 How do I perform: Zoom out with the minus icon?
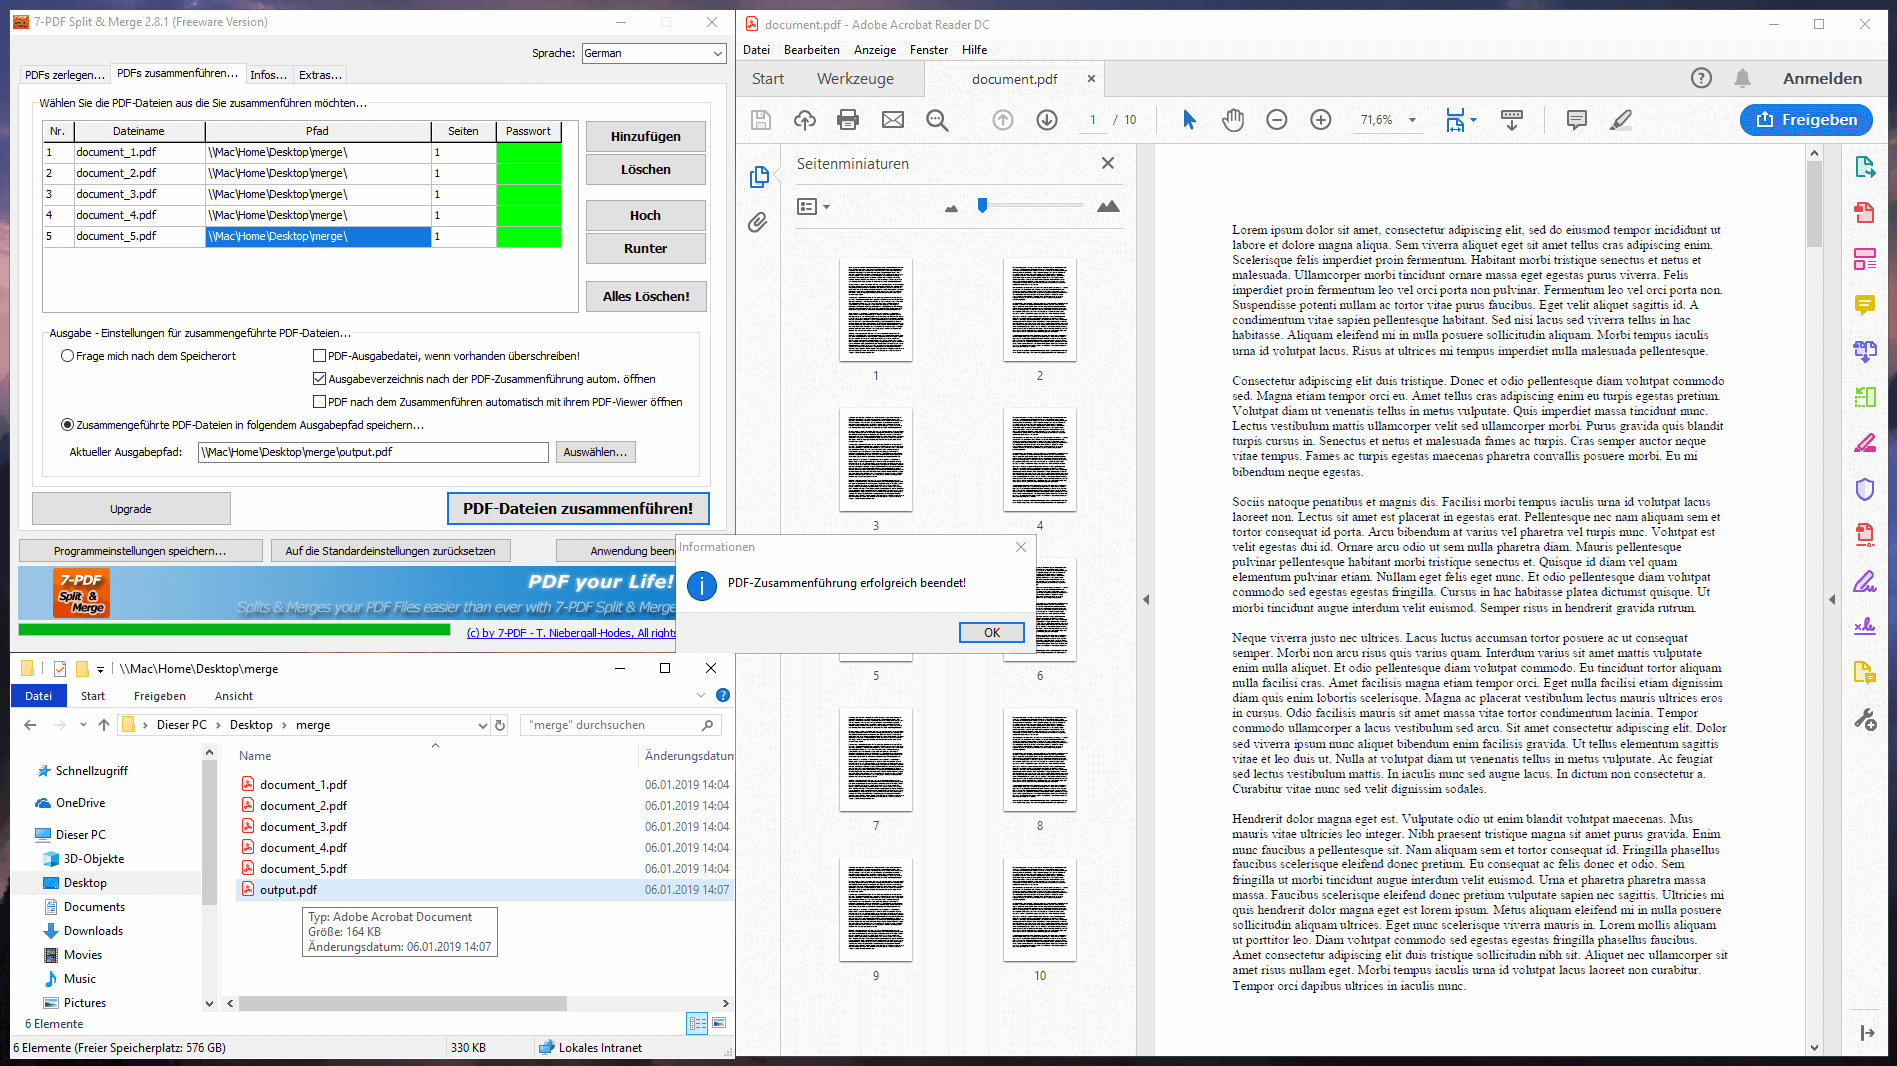tap(1277, 120)
